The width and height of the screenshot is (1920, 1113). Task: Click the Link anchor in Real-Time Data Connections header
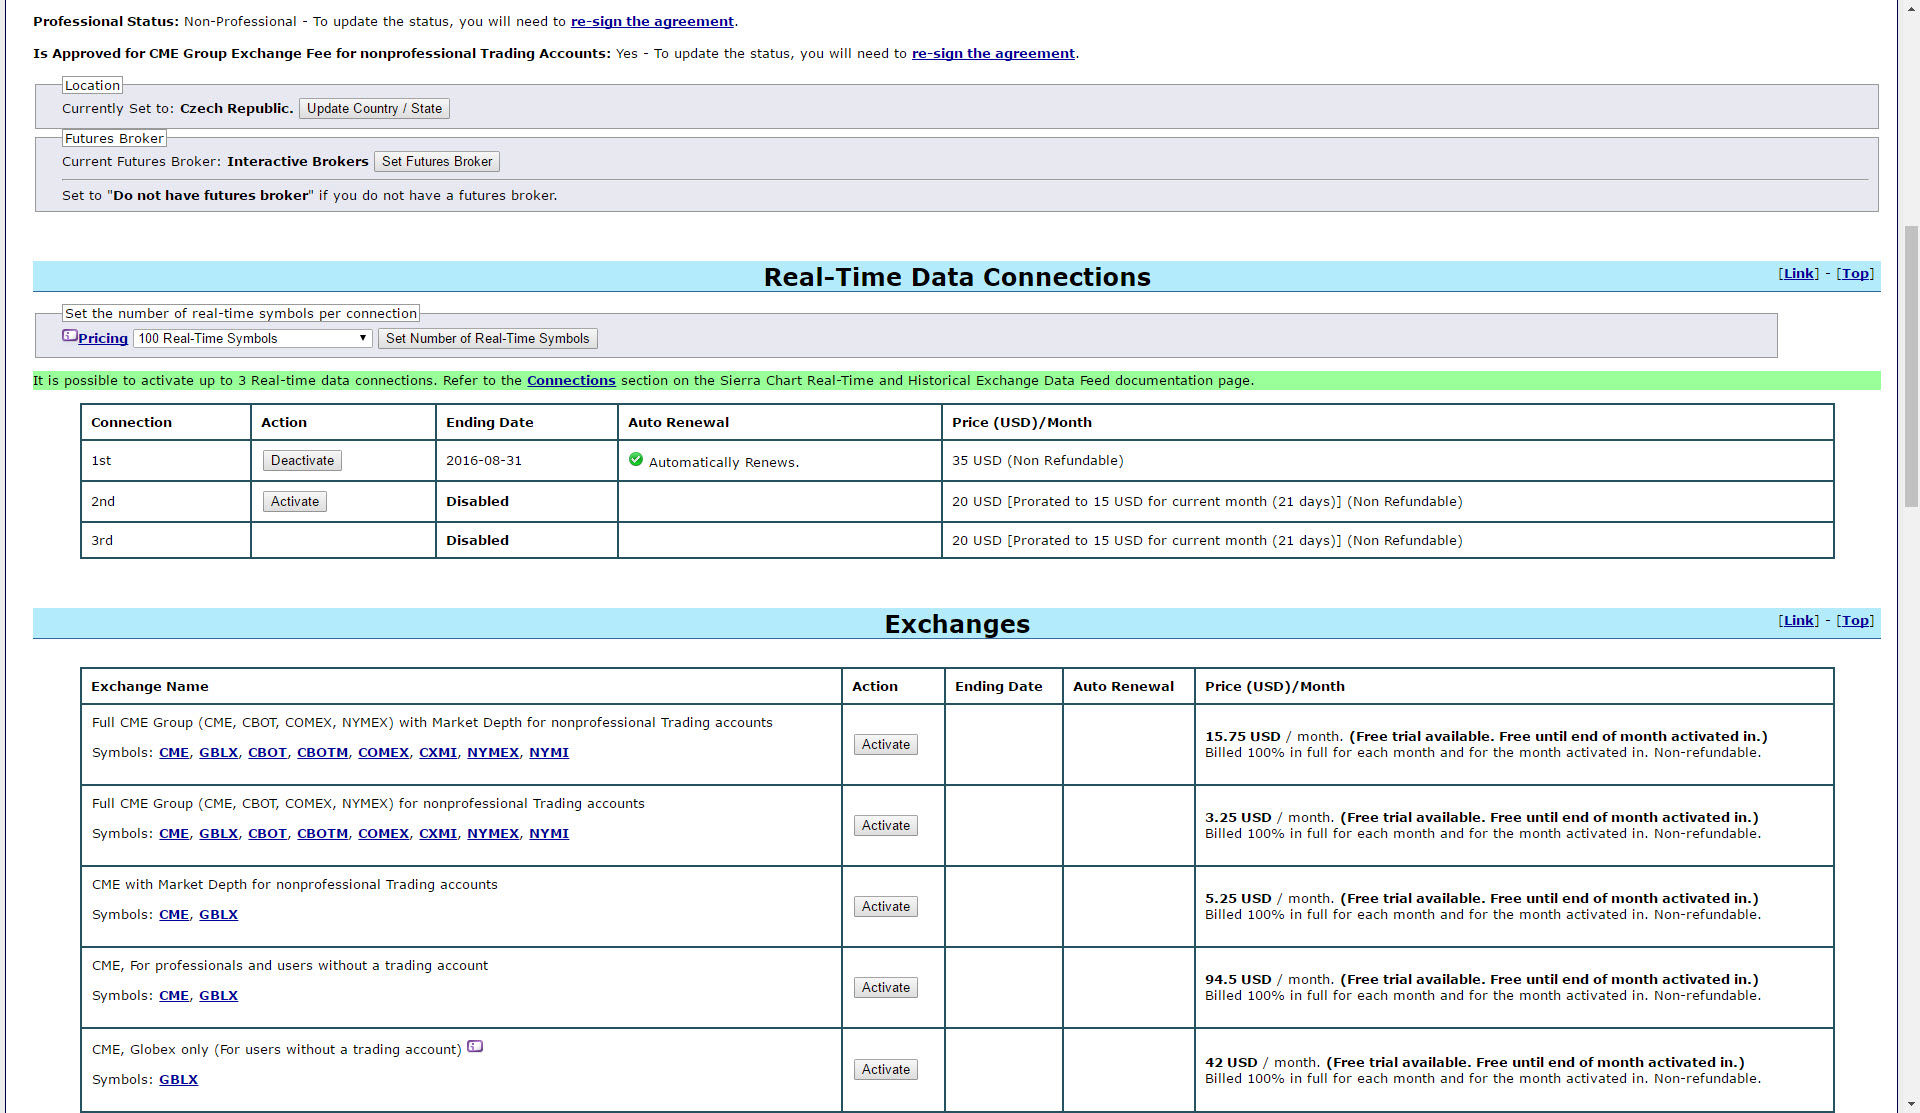point(1798,274)
